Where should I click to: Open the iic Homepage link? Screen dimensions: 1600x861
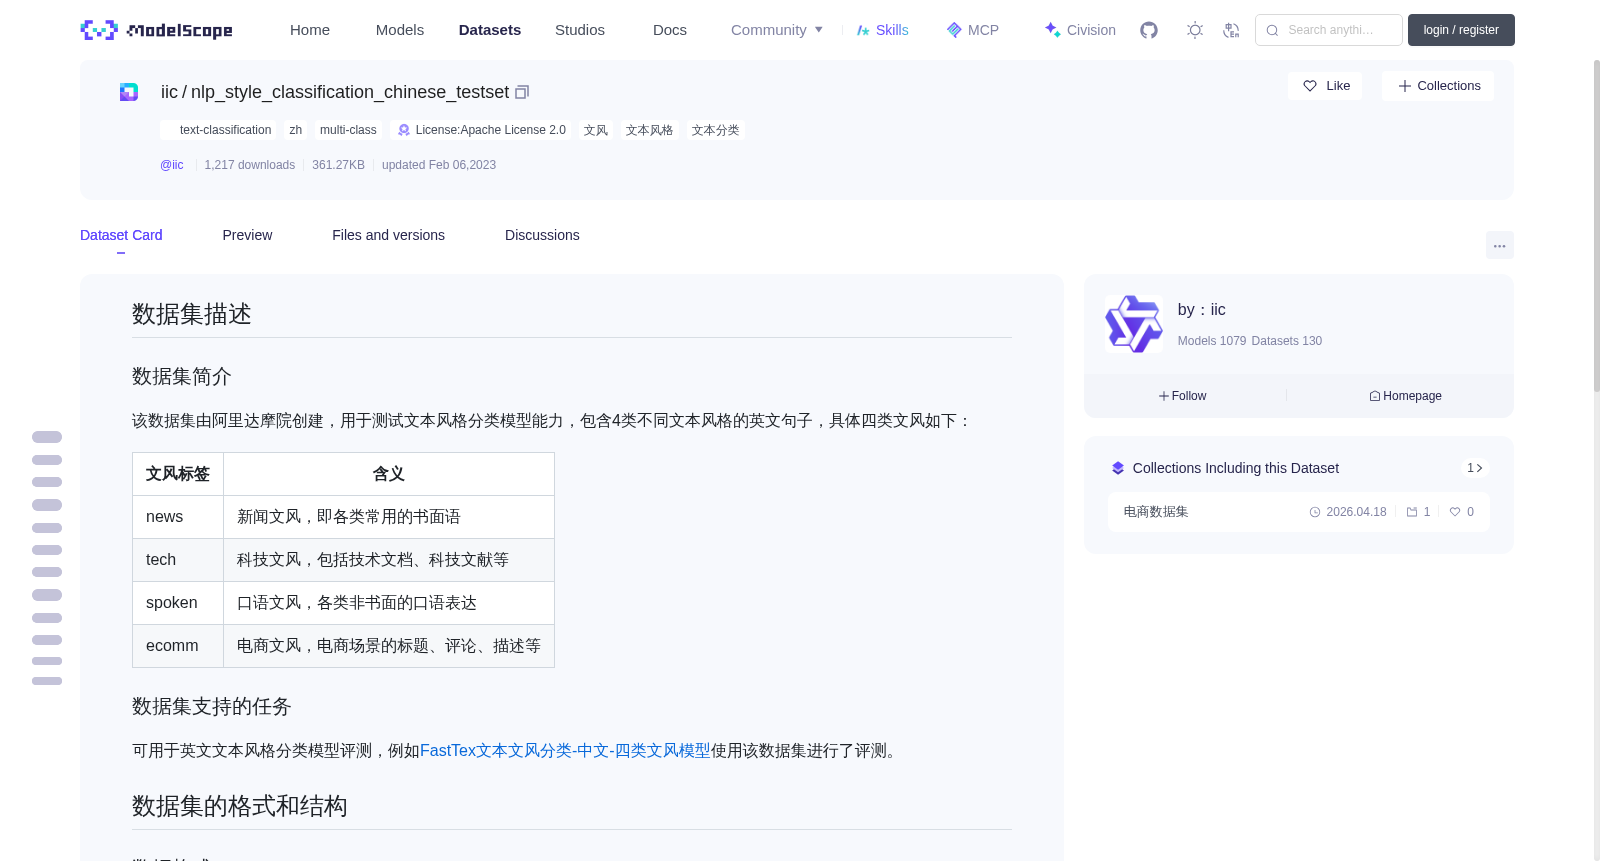click(x=1405, y=396)
